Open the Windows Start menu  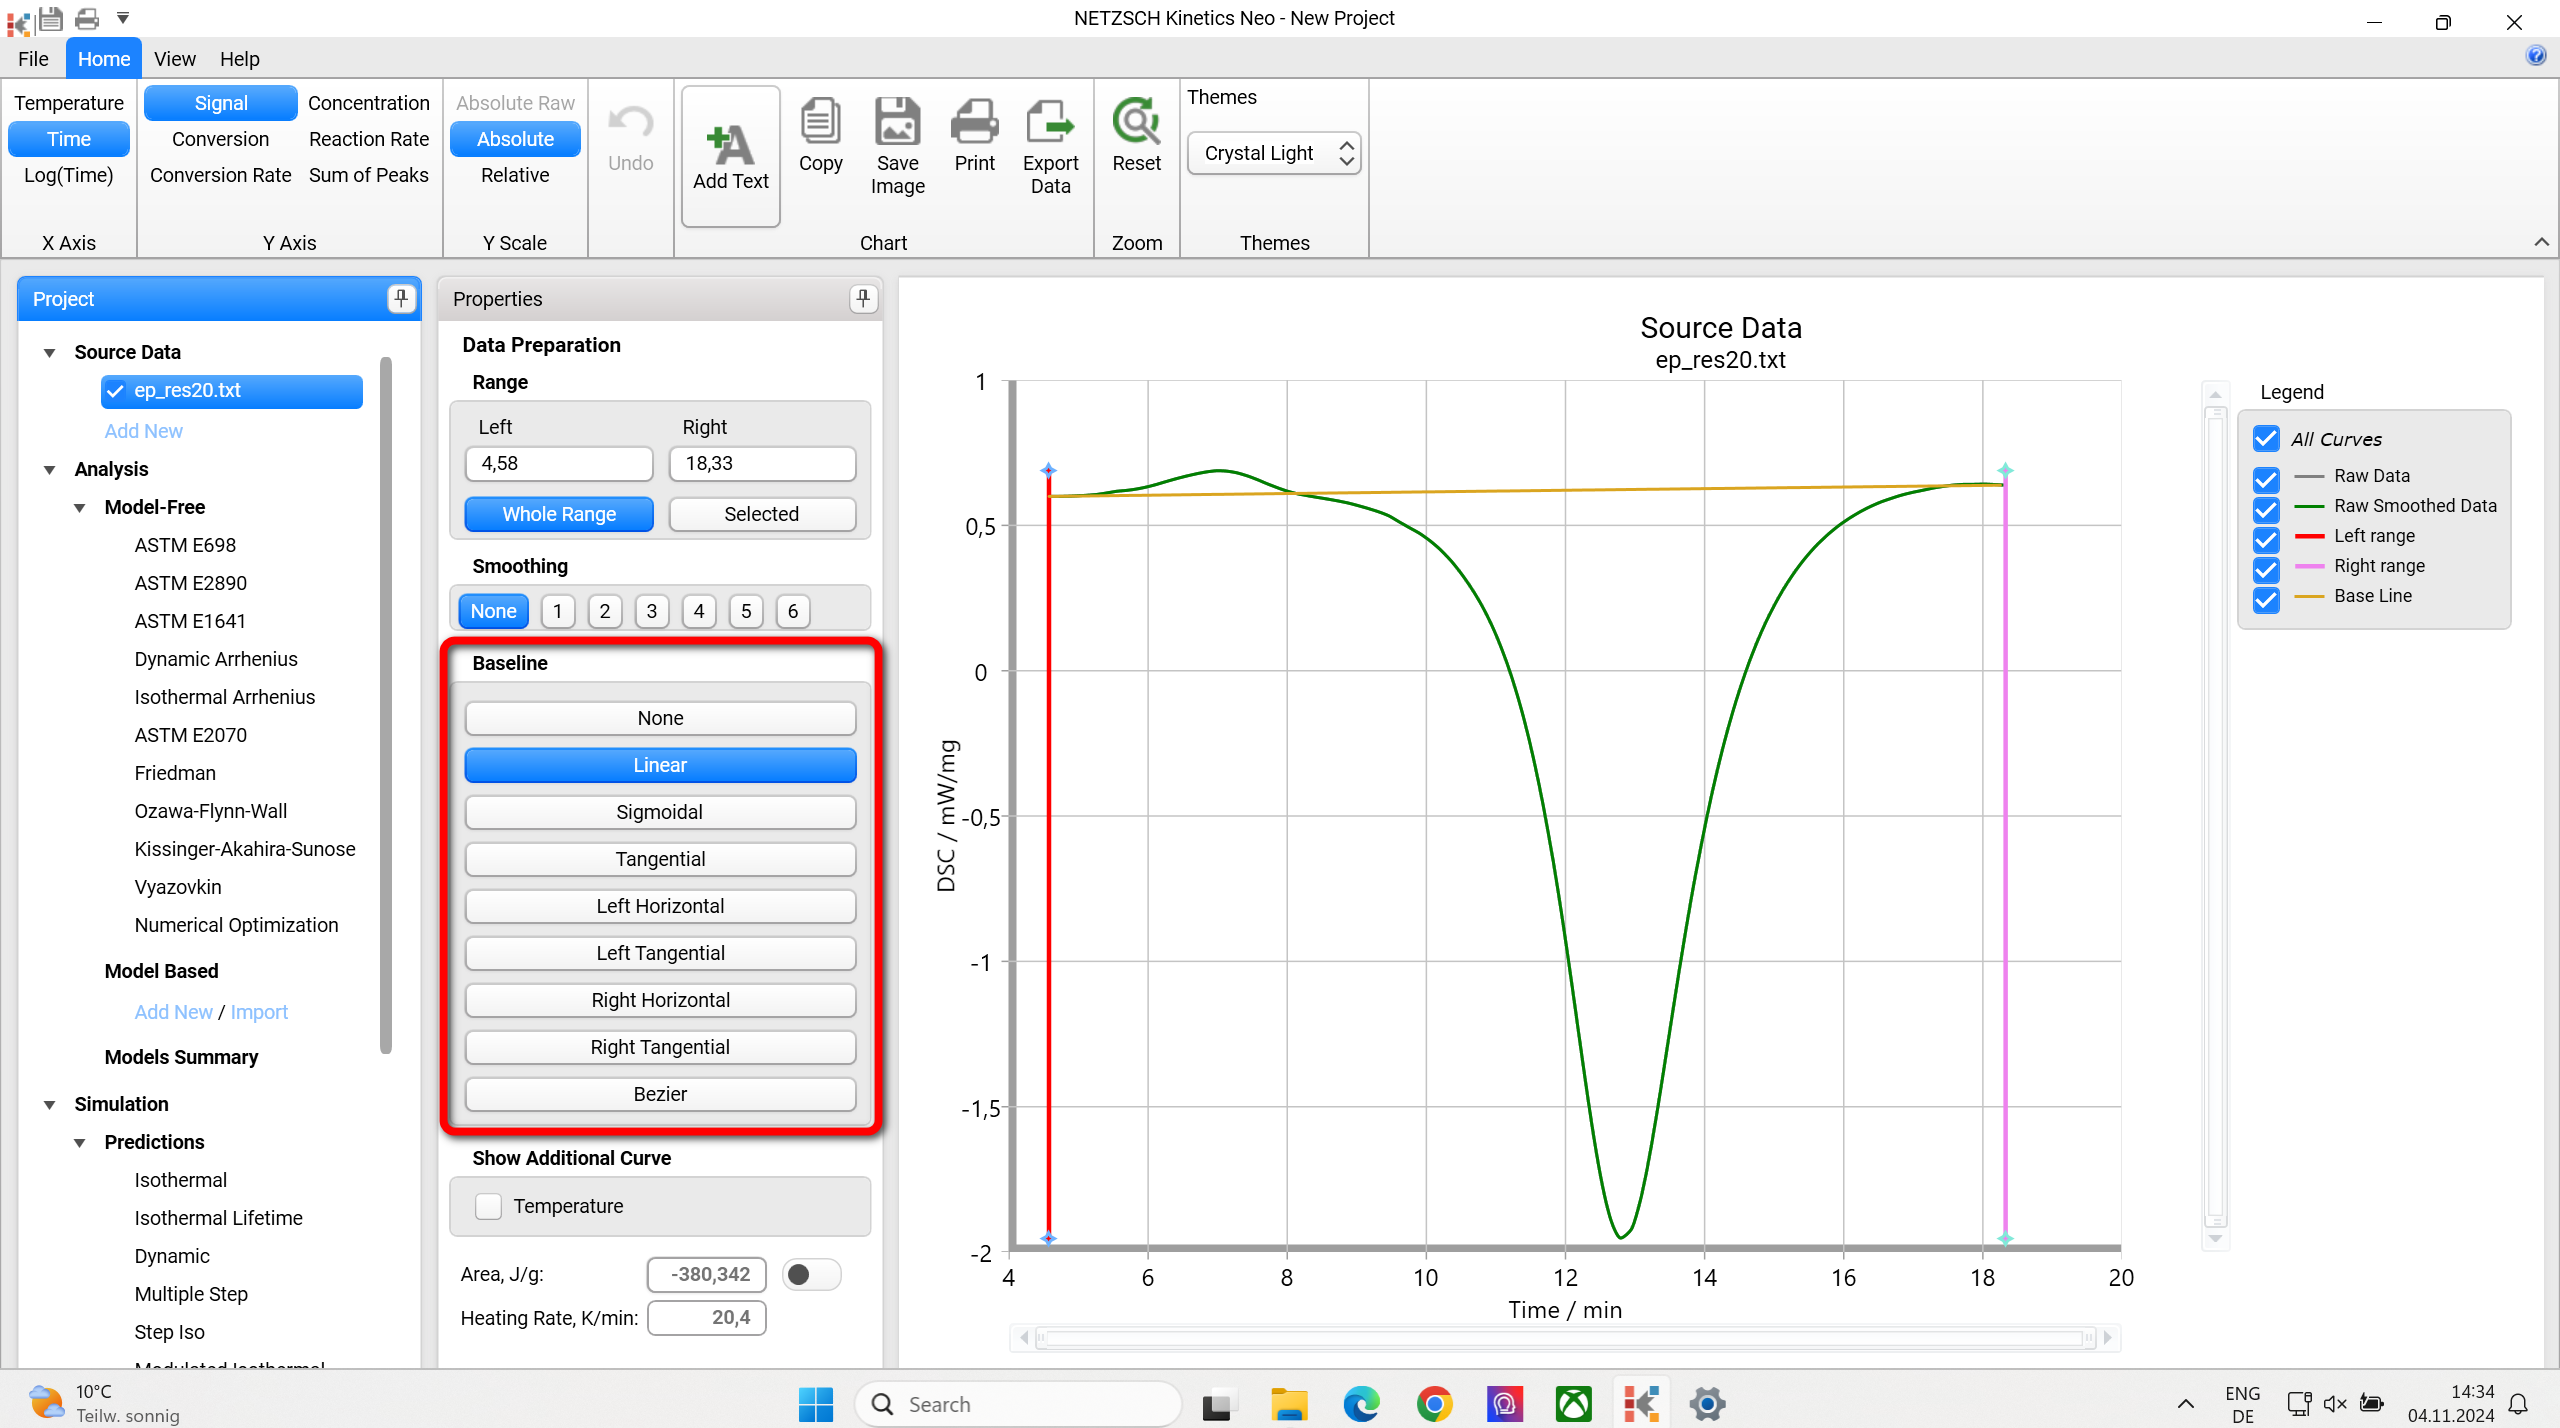click(x=816, y=1404)
